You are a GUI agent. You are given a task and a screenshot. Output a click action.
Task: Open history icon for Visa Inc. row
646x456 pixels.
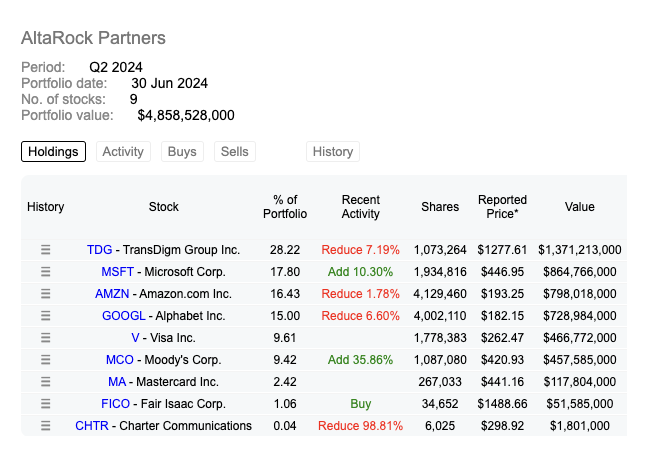(x=45, y=338)
